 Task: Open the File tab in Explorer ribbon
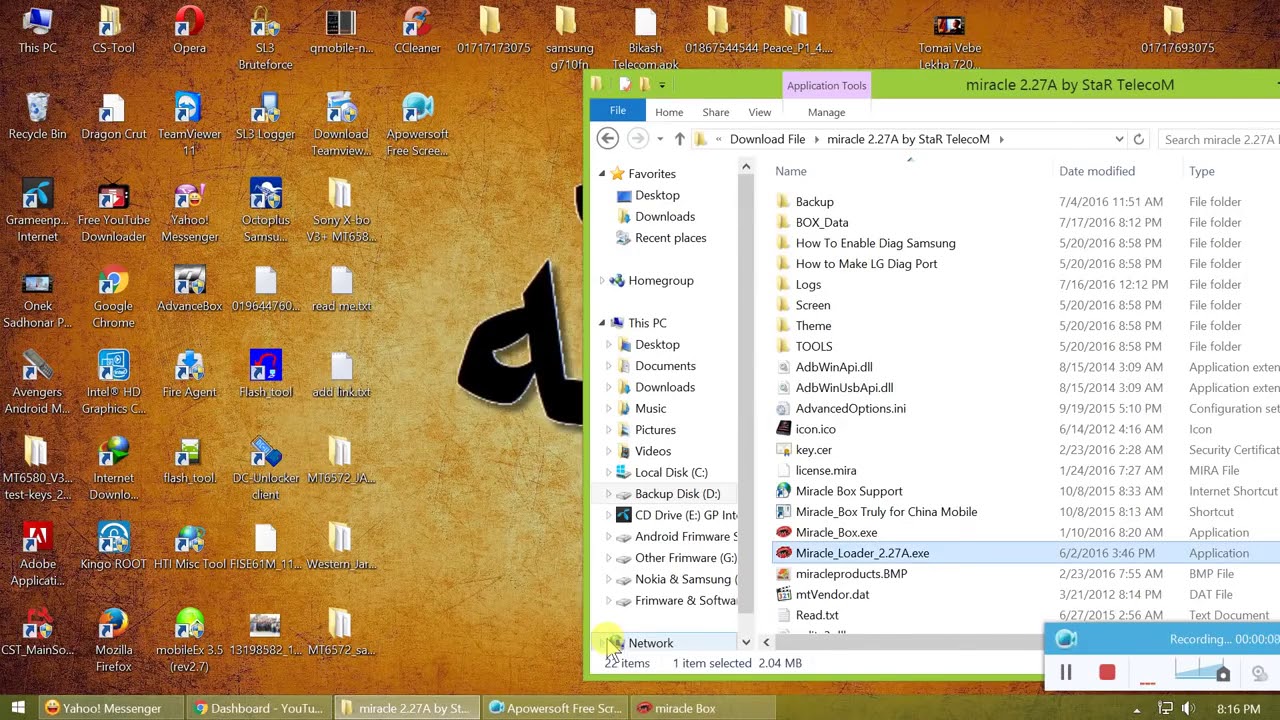pyautogui.click(x=618, y=111)
